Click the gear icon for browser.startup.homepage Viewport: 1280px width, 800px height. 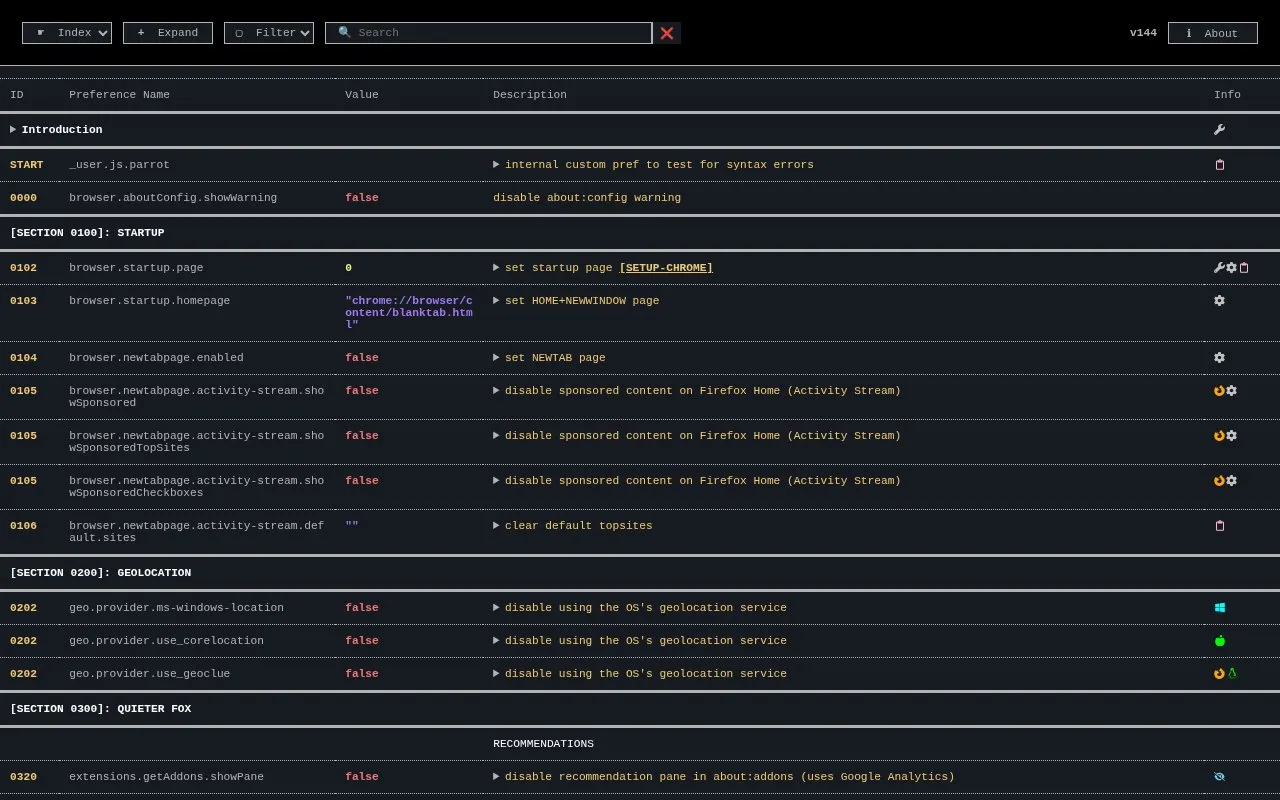(1219, 301)
